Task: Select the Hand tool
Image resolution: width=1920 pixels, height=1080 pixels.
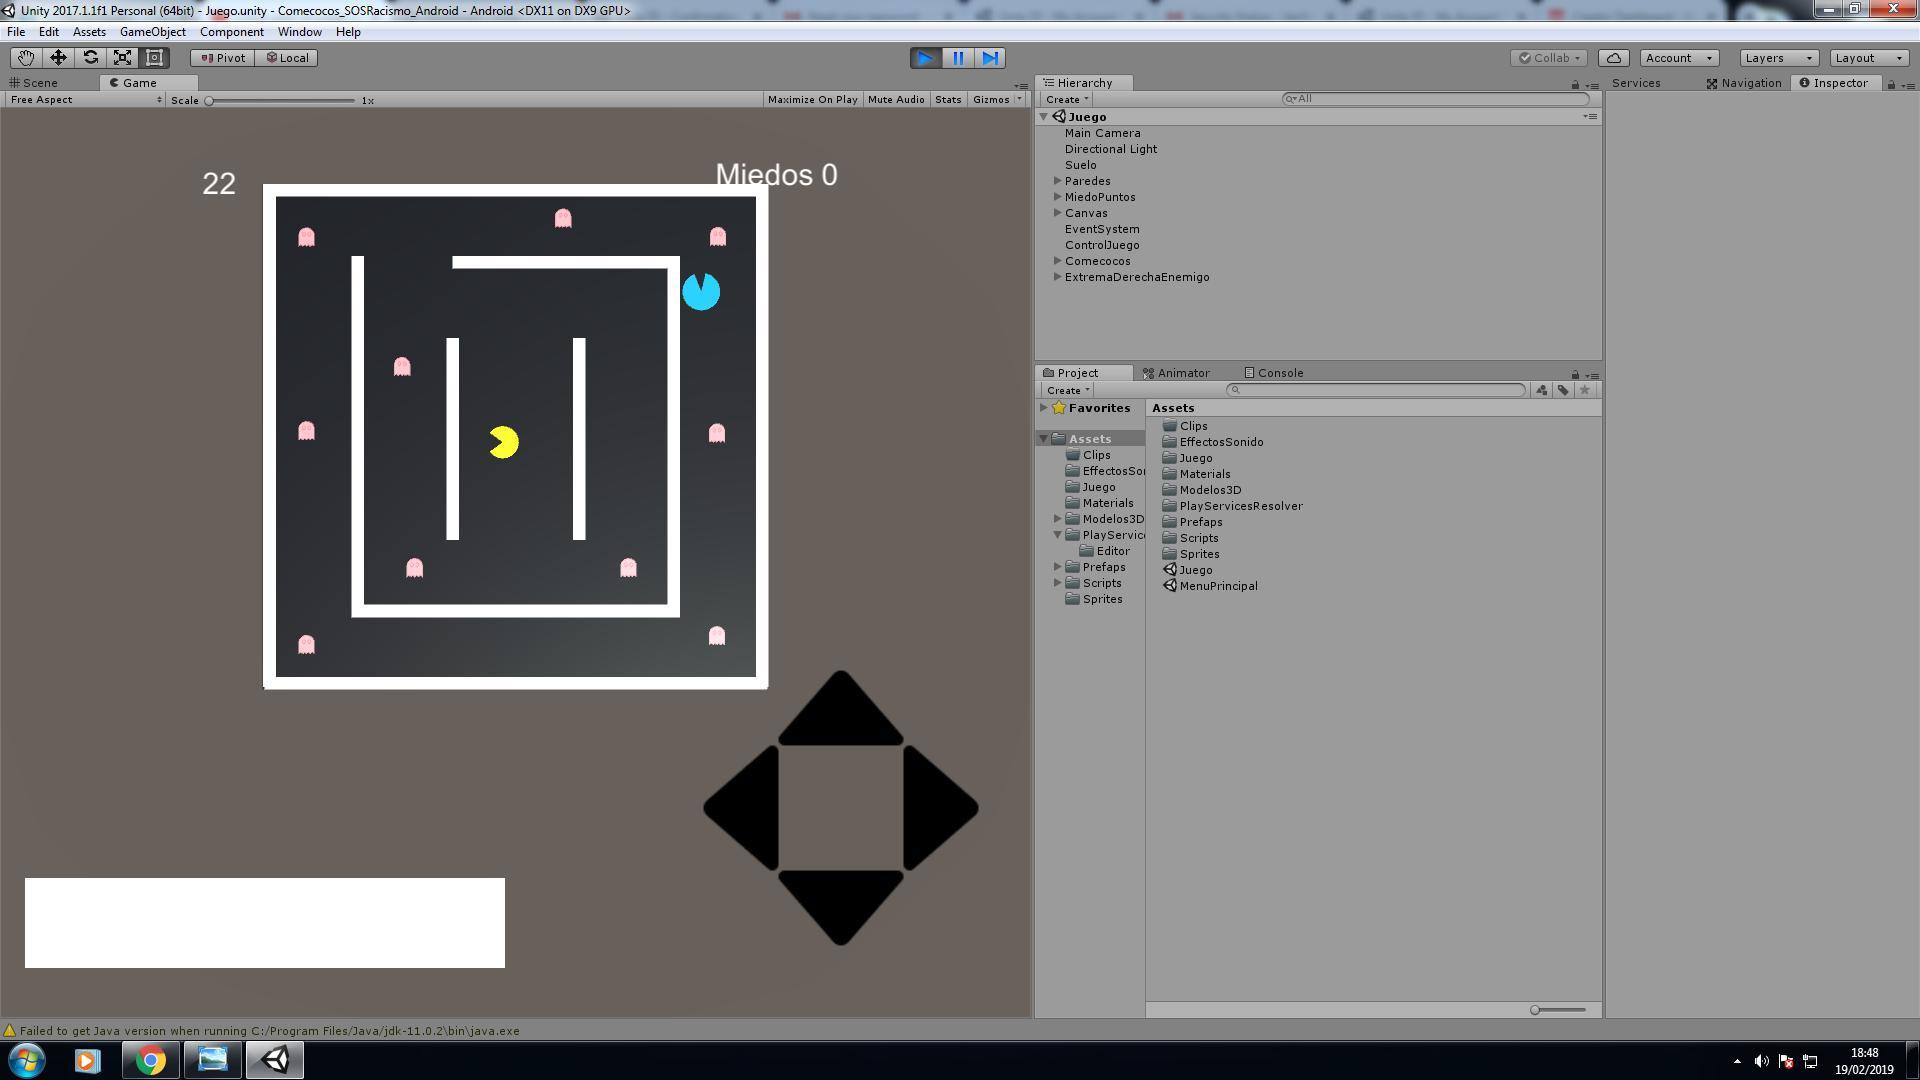Action: [x=25, y=58]
